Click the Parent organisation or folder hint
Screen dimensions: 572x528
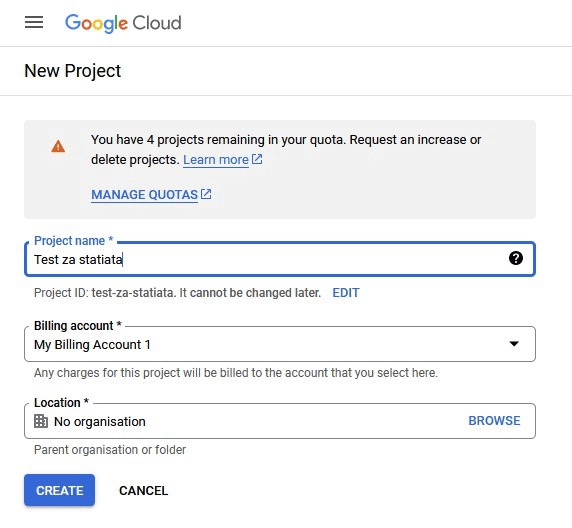[x=110, y=450]
